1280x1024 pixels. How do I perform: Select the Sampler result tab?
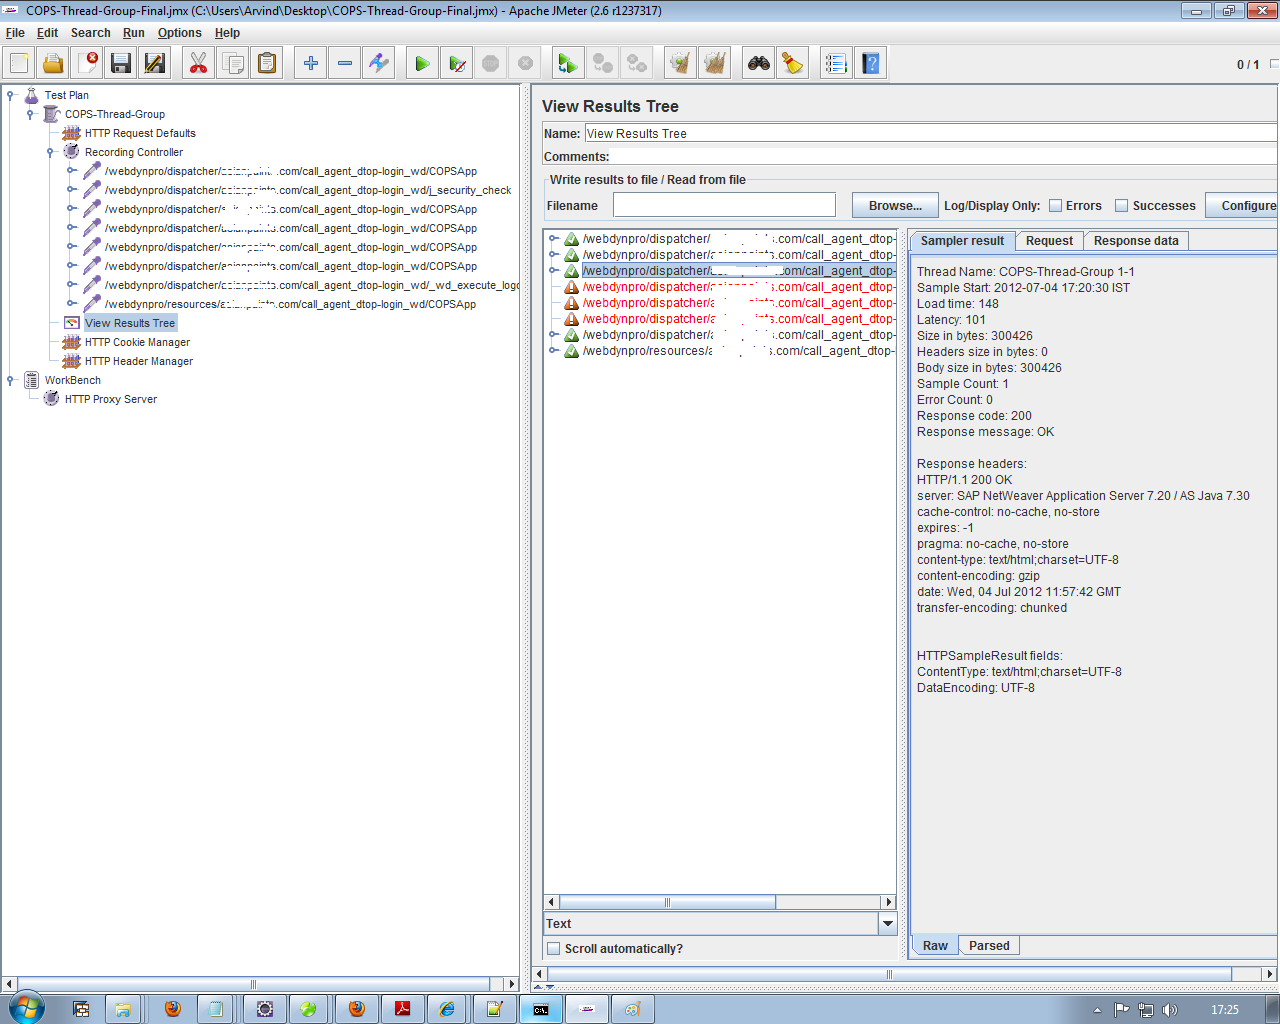962,241
